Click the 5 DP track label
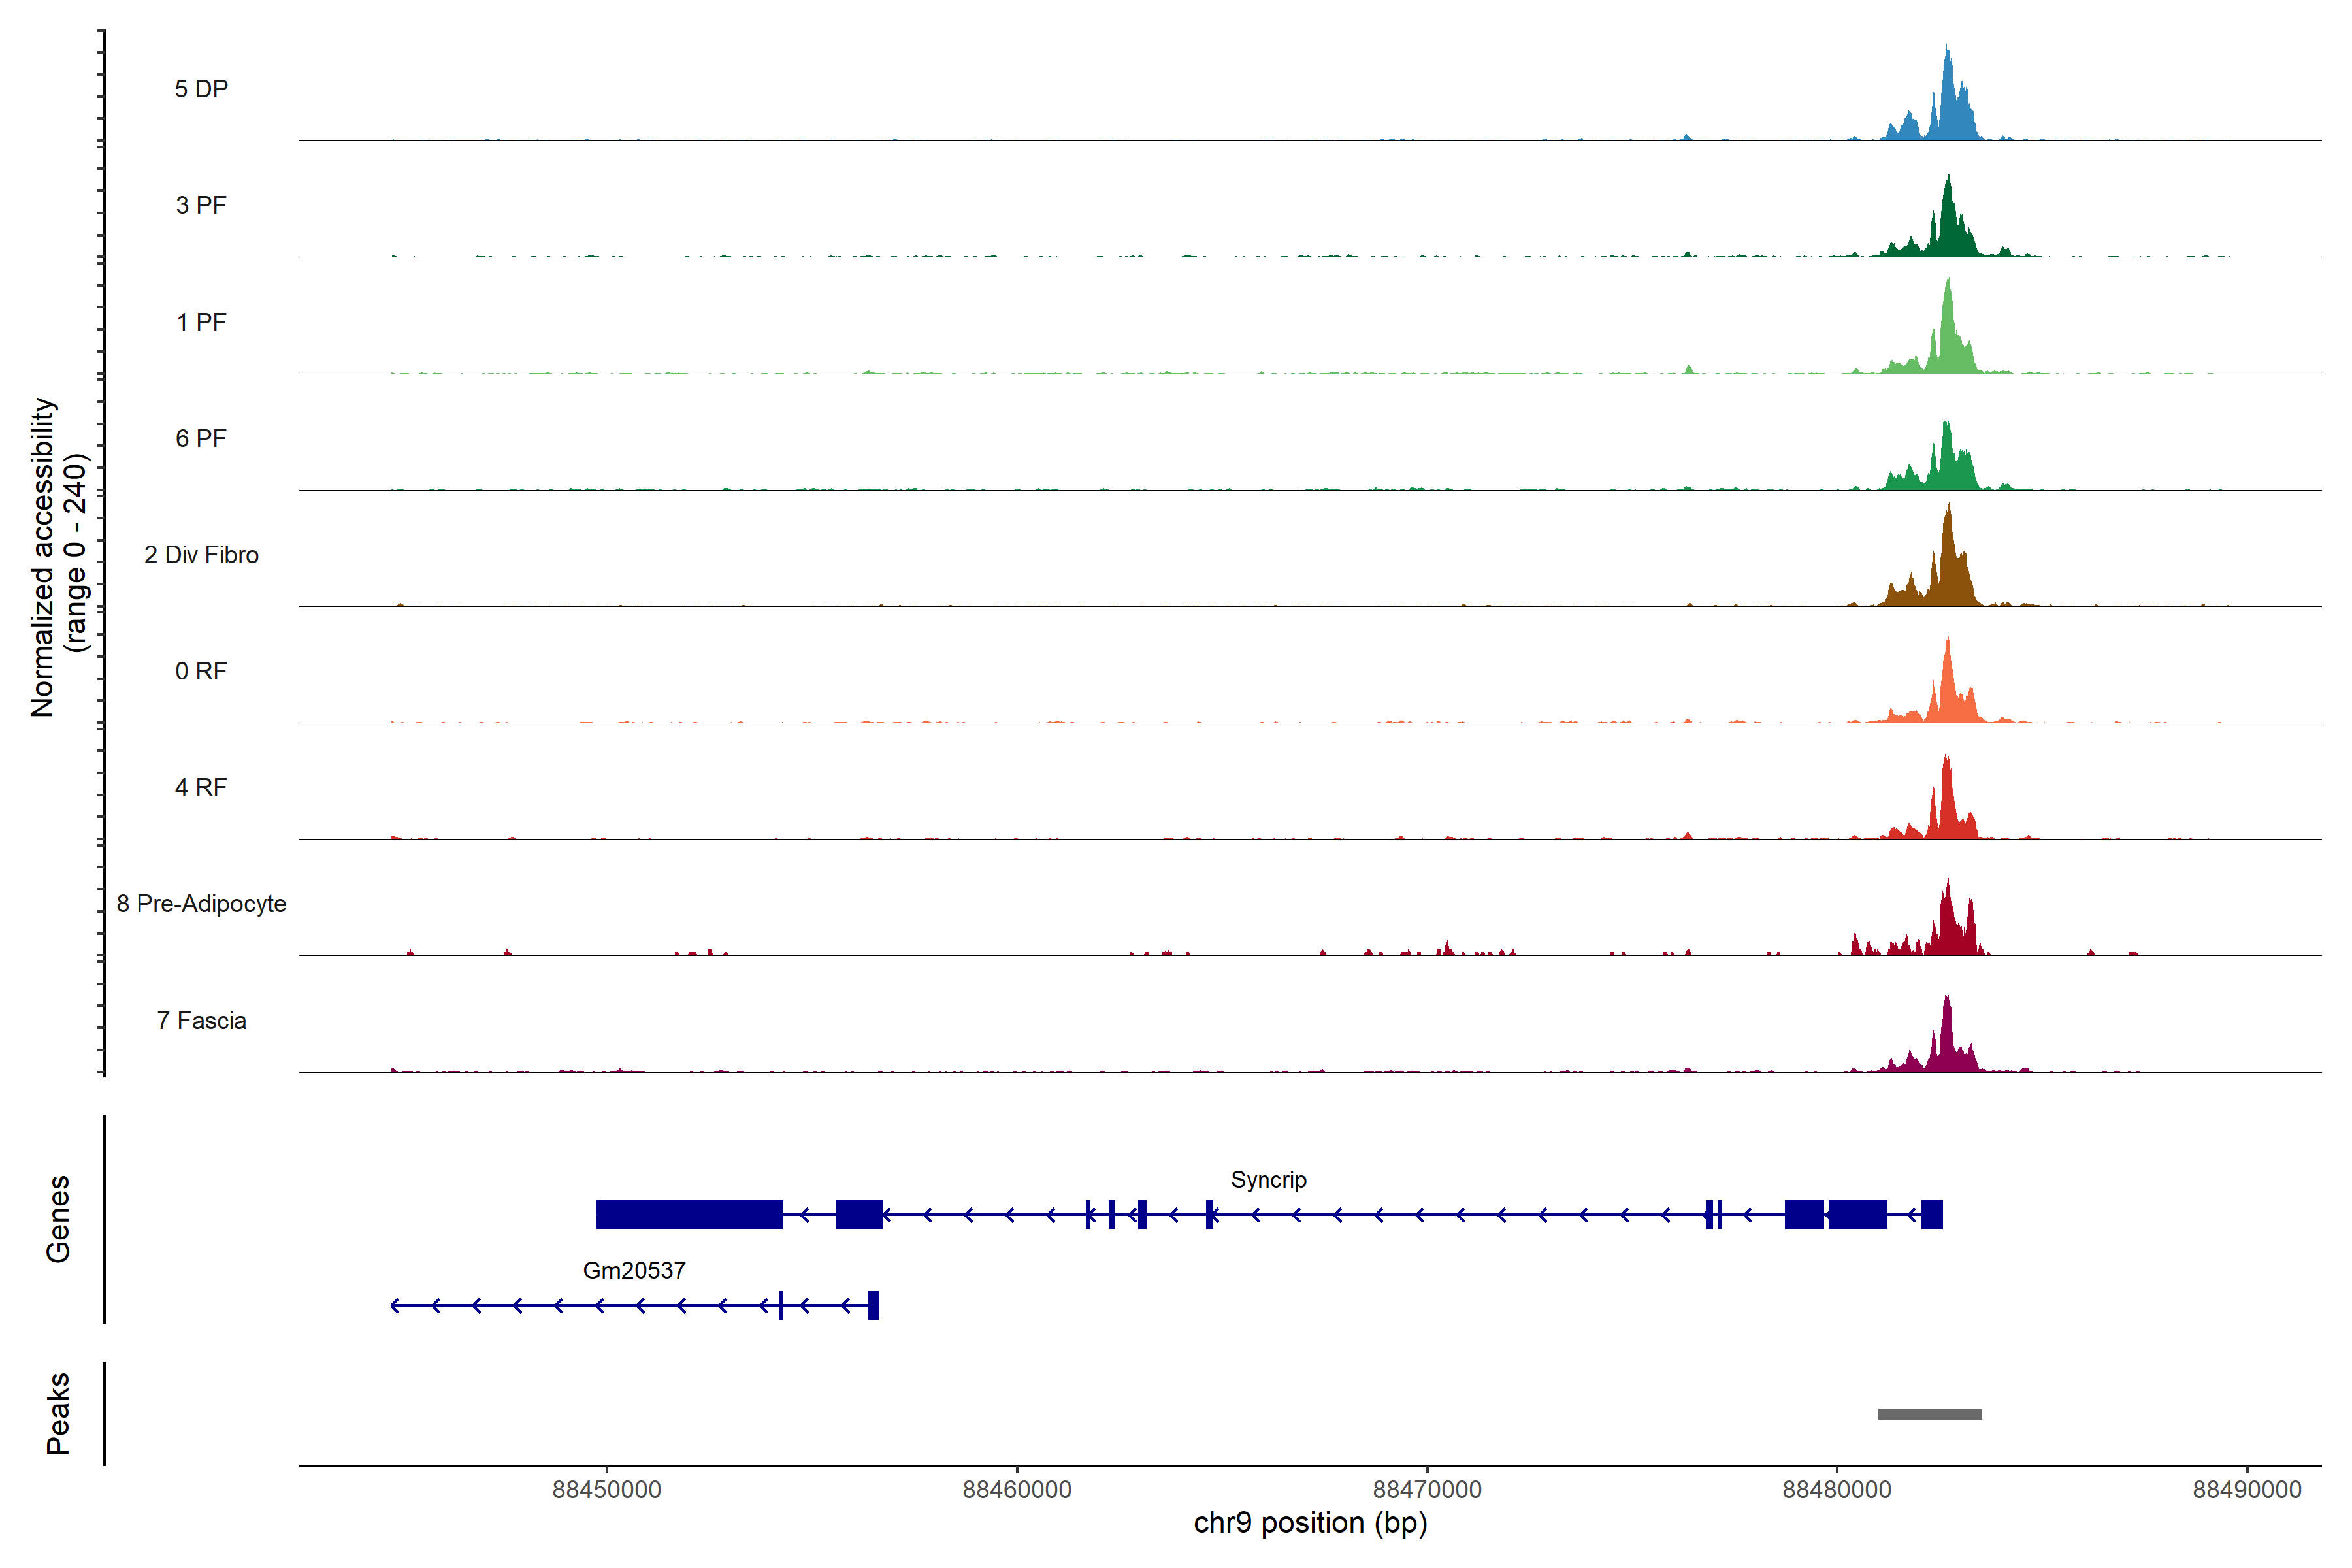The height and width of the screenshot is (1568, 2352). pyautogui.click(x=201, y=89)
